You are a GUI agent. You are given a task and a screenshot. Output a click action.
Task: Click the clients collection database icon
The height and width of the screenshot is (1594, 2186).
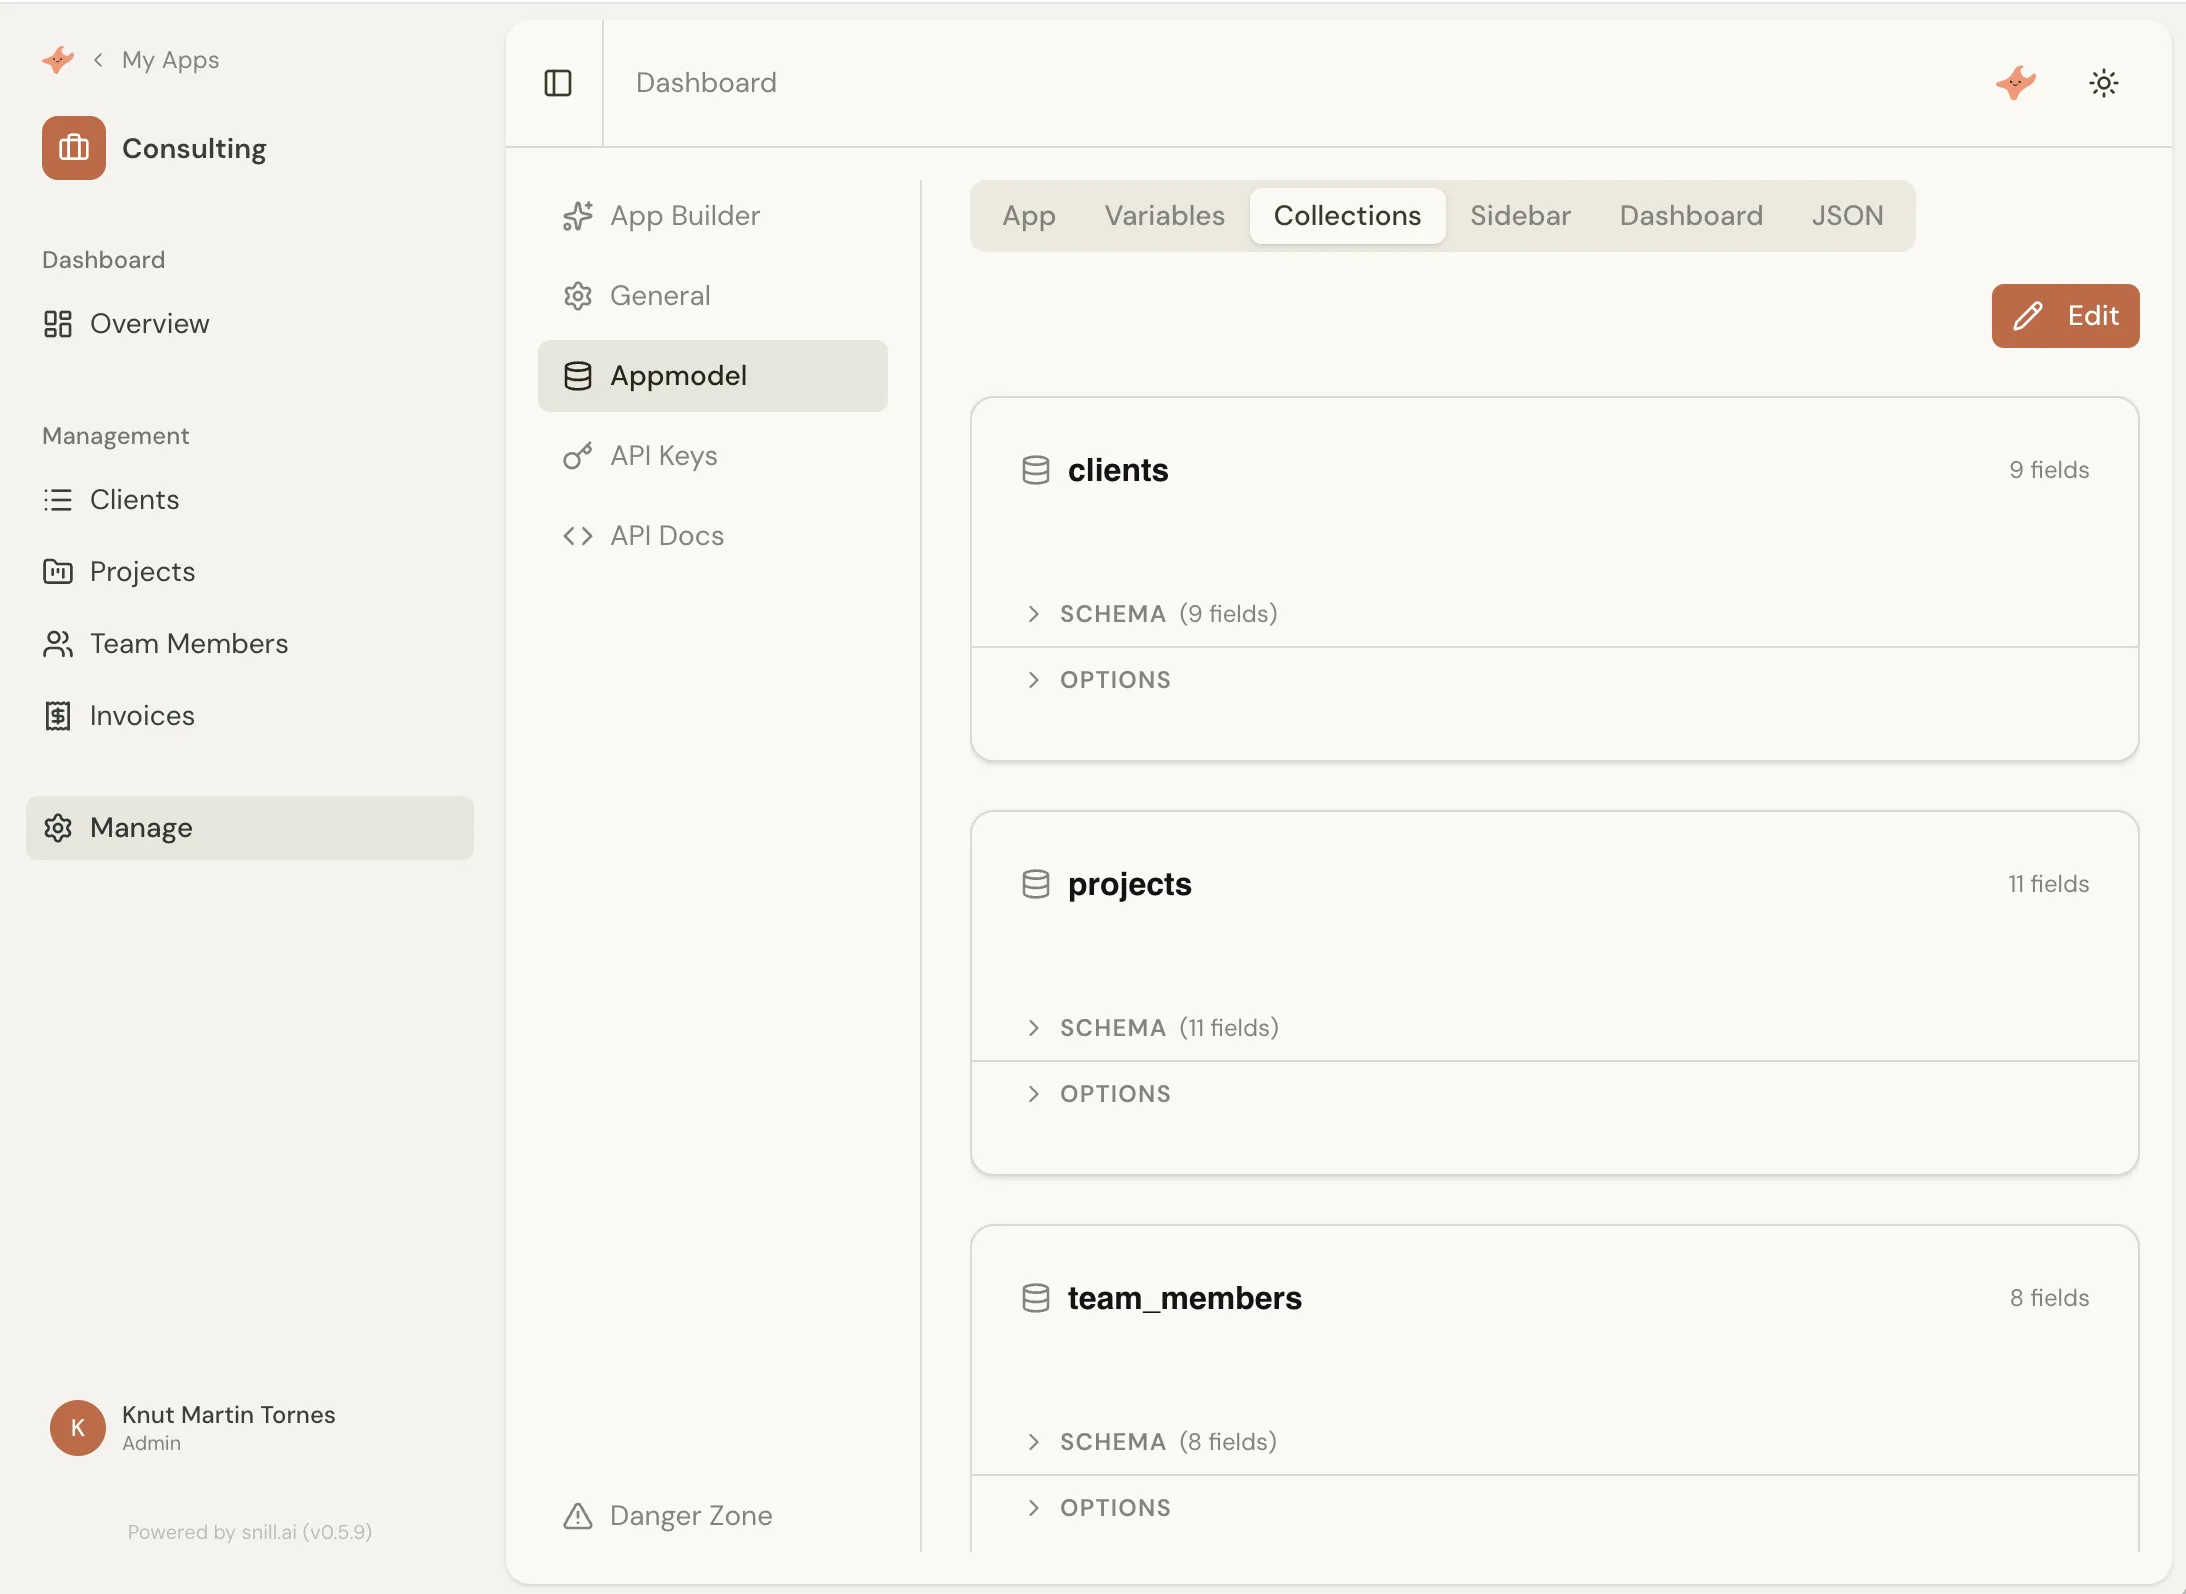(1035, 469)
